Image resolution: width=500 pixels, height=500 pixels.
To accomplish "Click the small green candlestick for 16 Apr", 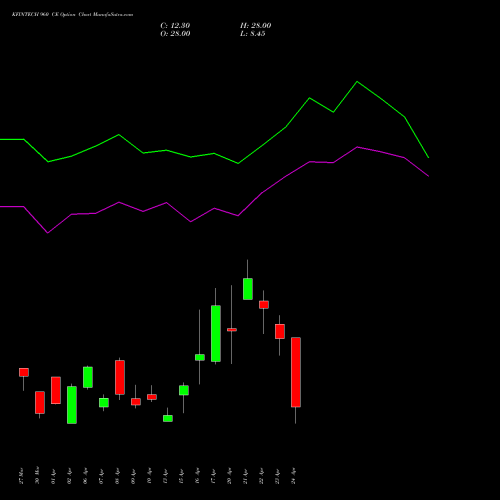I will click(200, 357).
